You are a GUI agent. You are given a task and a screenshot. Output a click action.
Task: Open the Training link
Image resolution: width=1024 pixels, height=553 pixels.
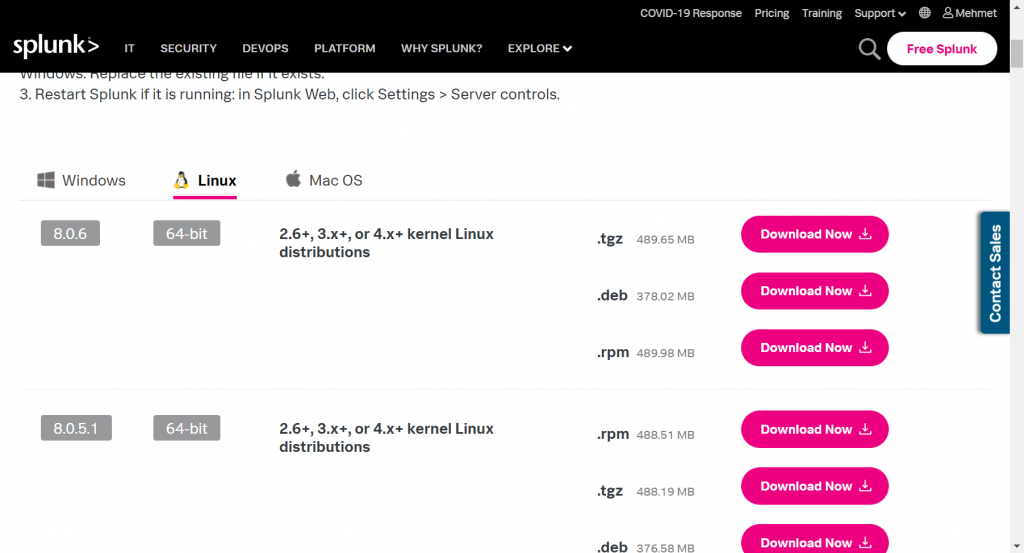coord(822,13)
